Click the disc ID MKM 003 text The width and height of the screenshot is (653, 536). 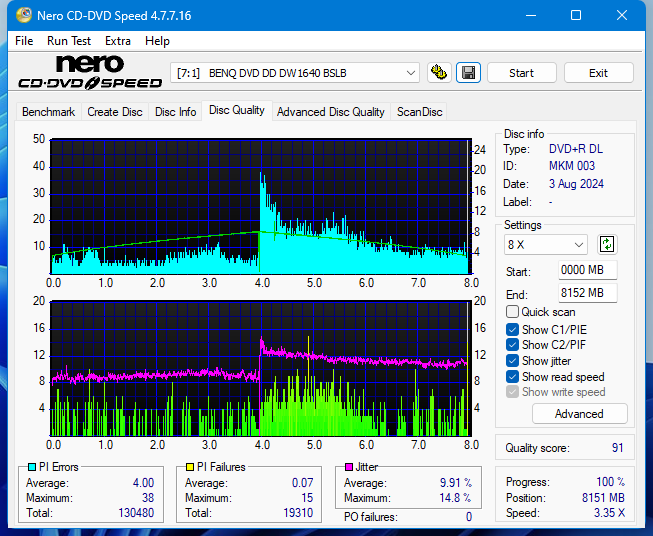click(x=572, y=166)
